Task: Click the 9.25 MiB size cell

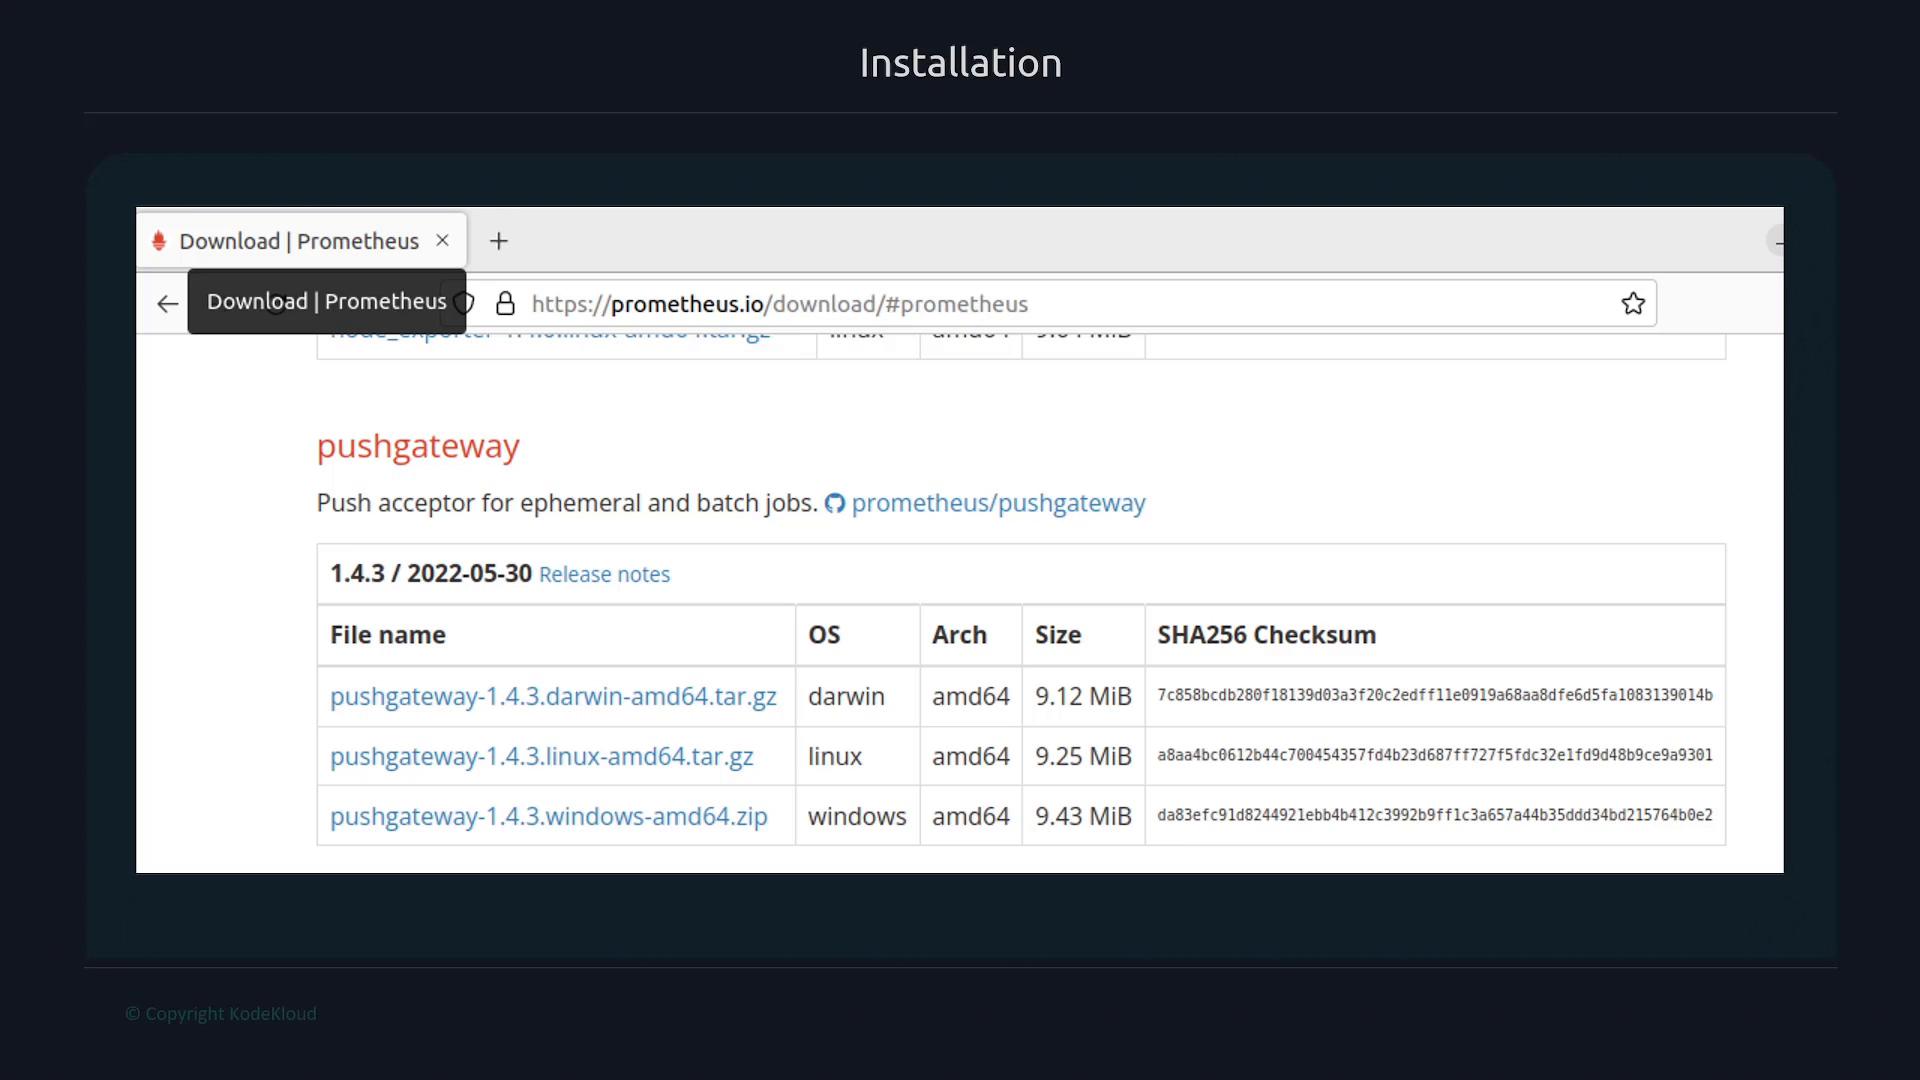Action: click(1083, 757)
